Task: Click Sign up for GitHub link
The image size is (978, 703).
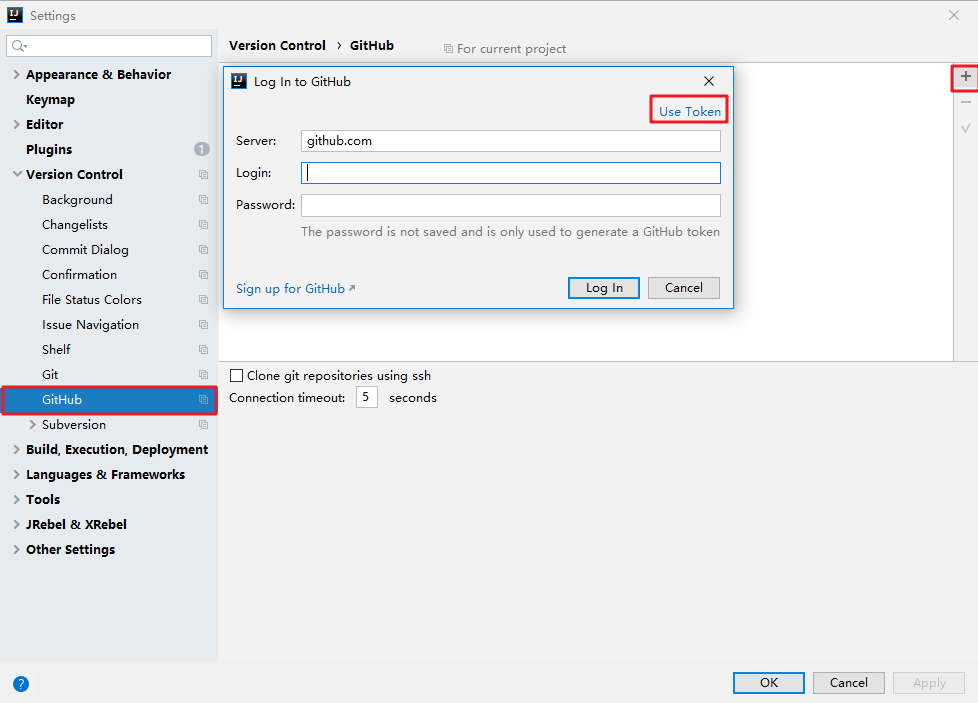Action: click(295, 288)
